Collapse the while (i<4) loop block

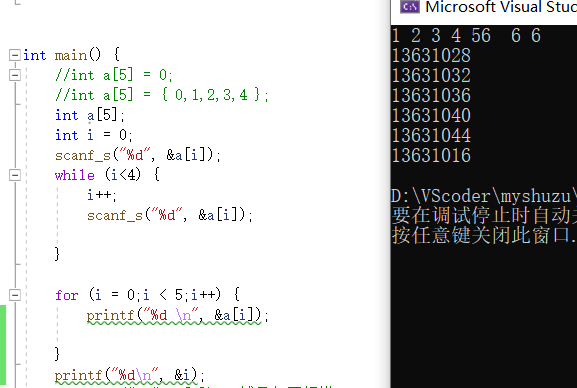click(x=15, y=175)
